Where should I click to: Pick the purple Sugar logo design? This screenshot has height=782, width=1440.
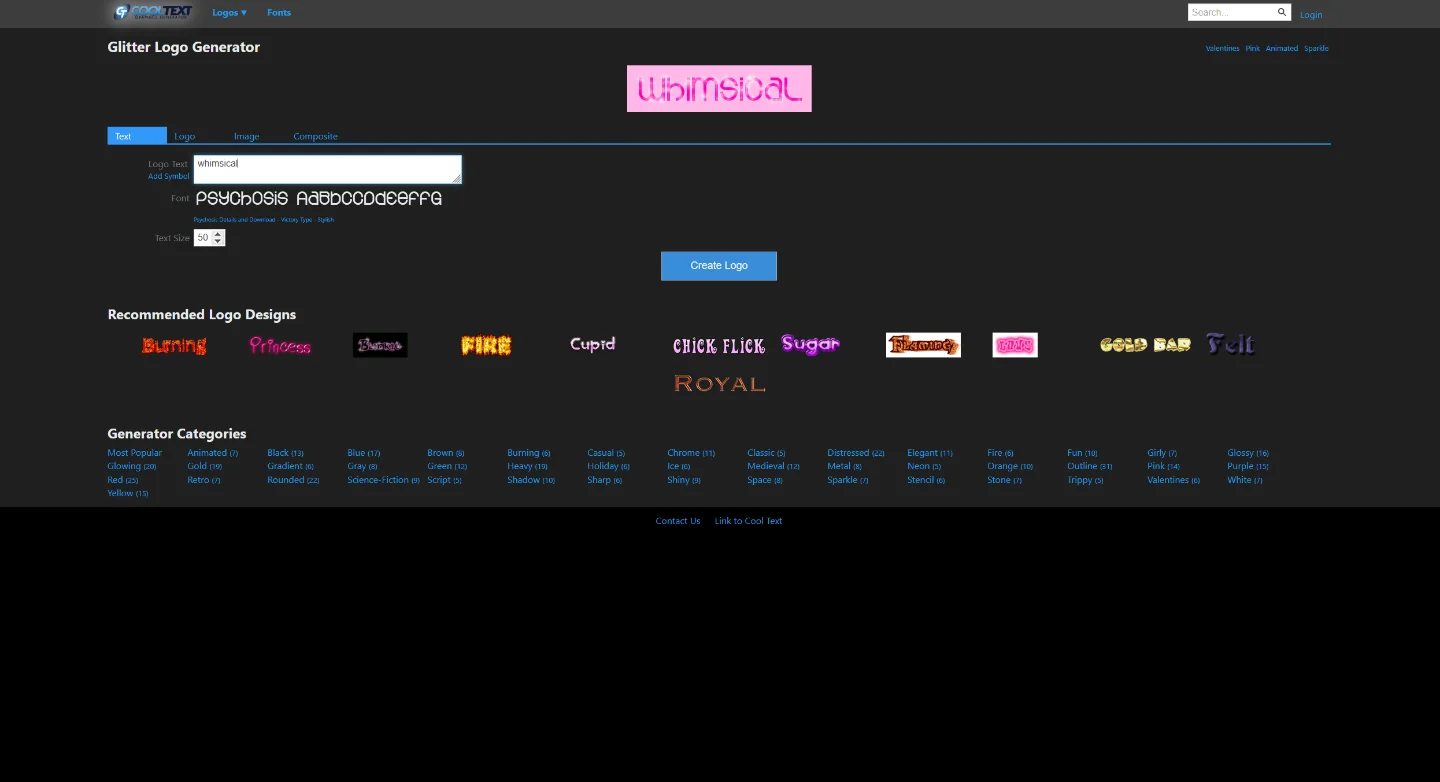pyautogui.click(x=810, y=344)
